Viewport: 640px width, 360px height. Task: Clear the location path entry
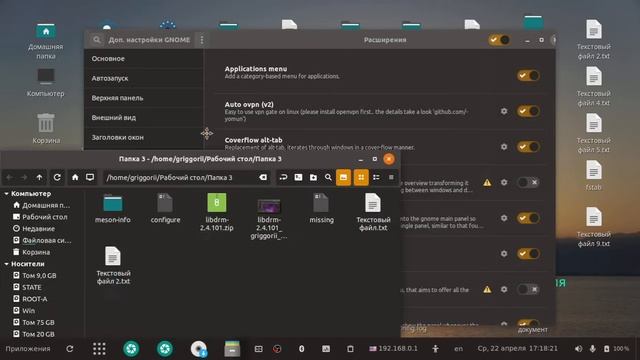(x=263, y=177)
